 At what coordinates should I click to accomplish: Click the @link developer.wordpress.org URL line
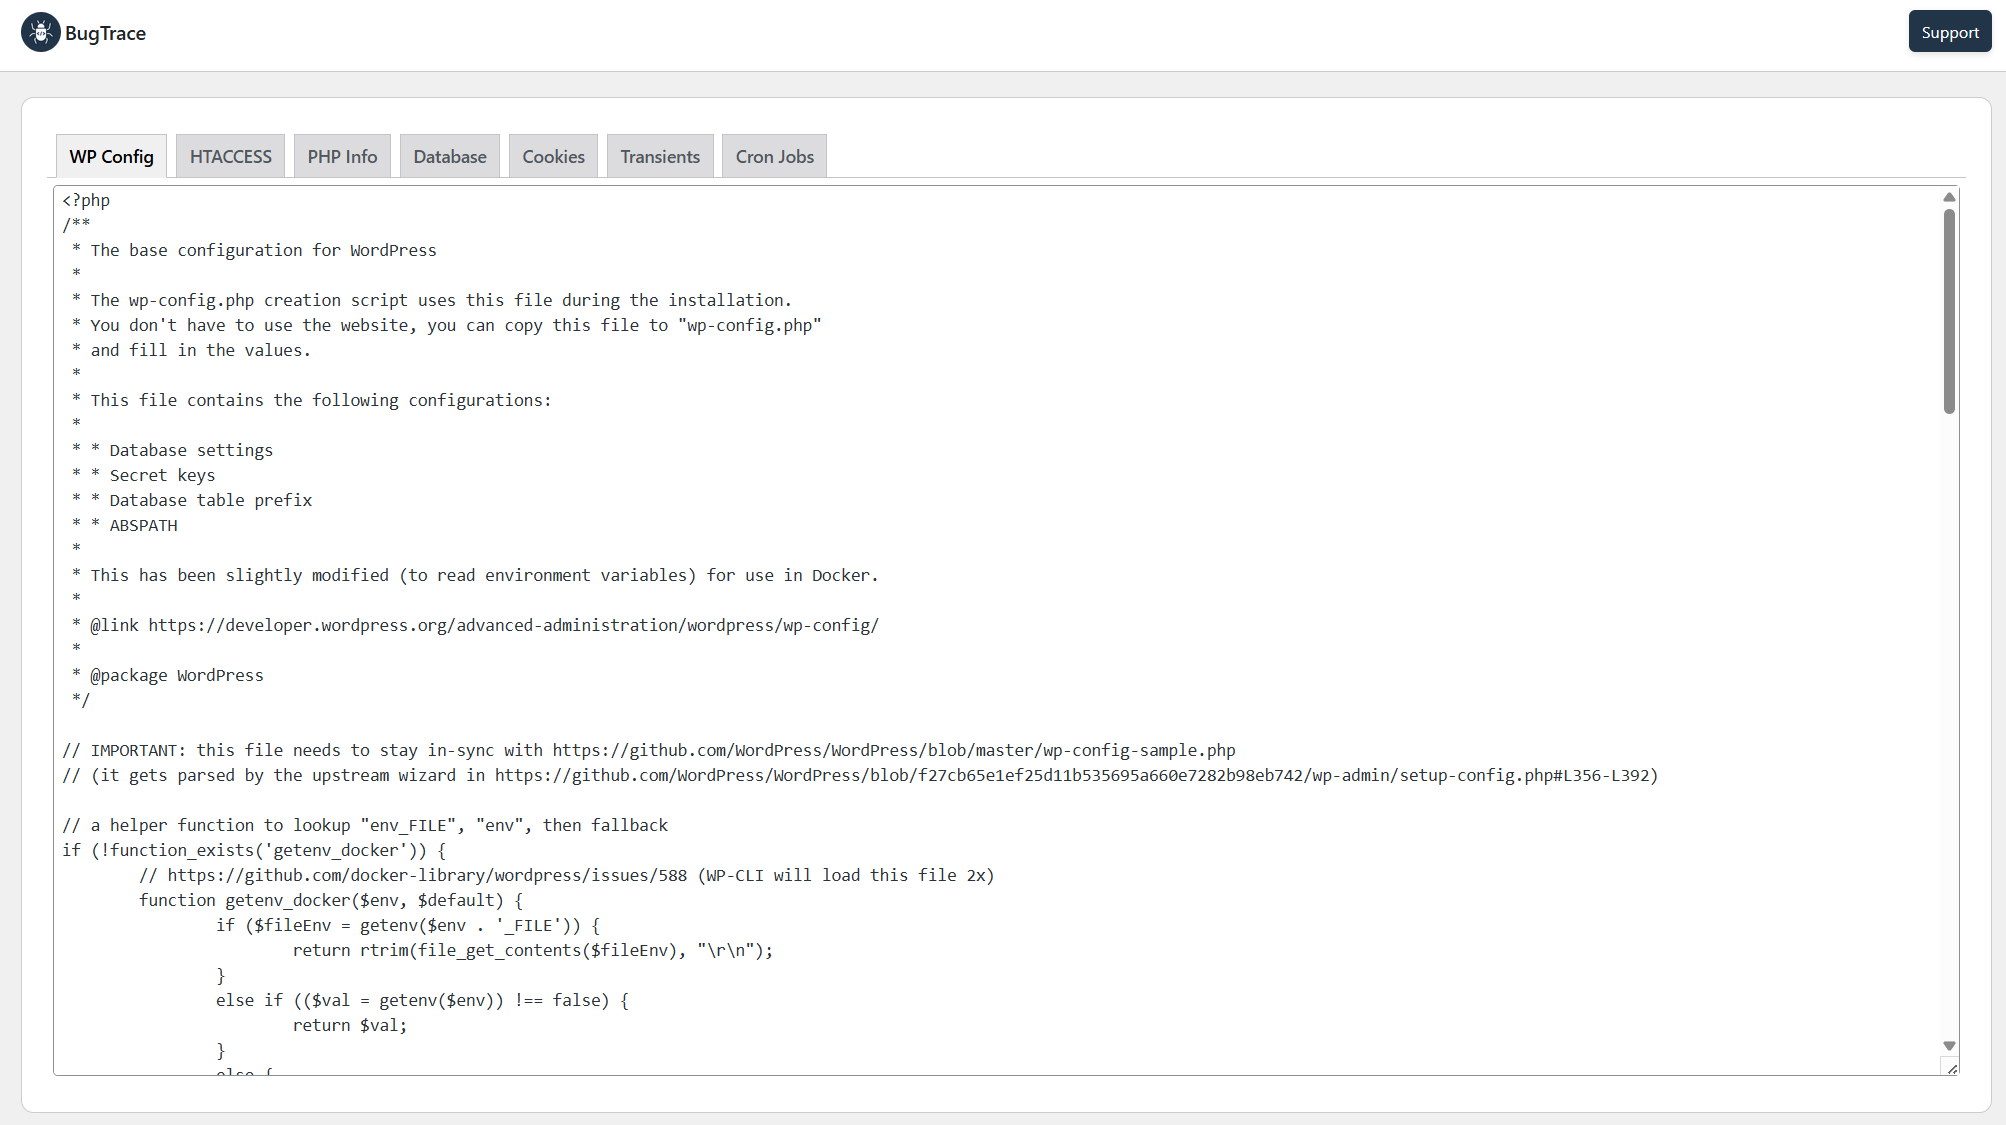(475, 625)
